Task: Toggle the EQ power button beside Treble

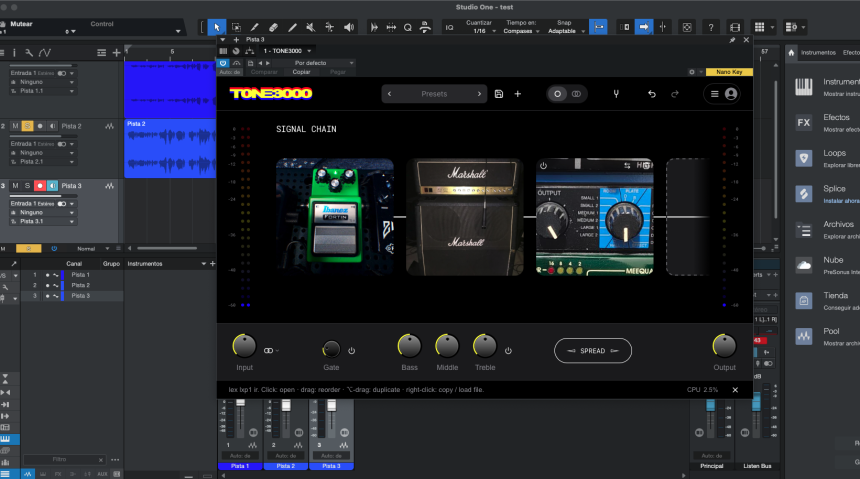Action: coord(508,351)
